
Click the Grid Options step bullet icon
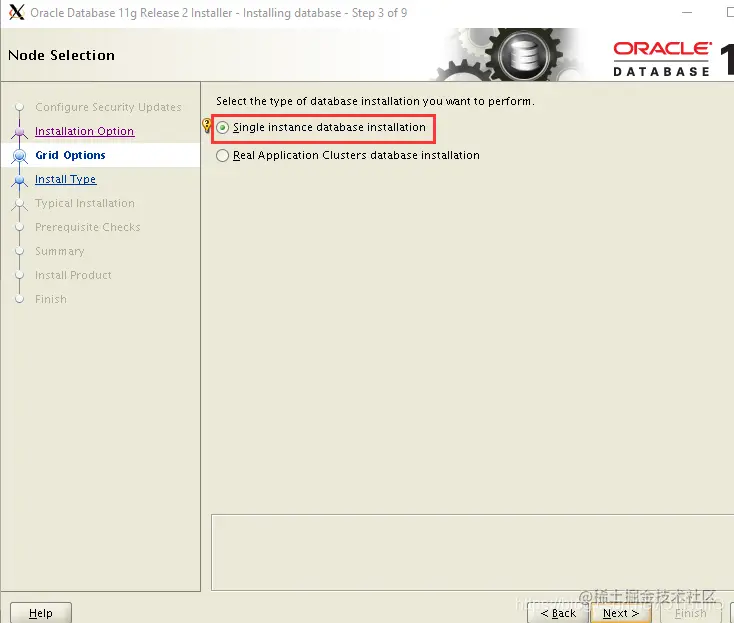pos(20,155)
